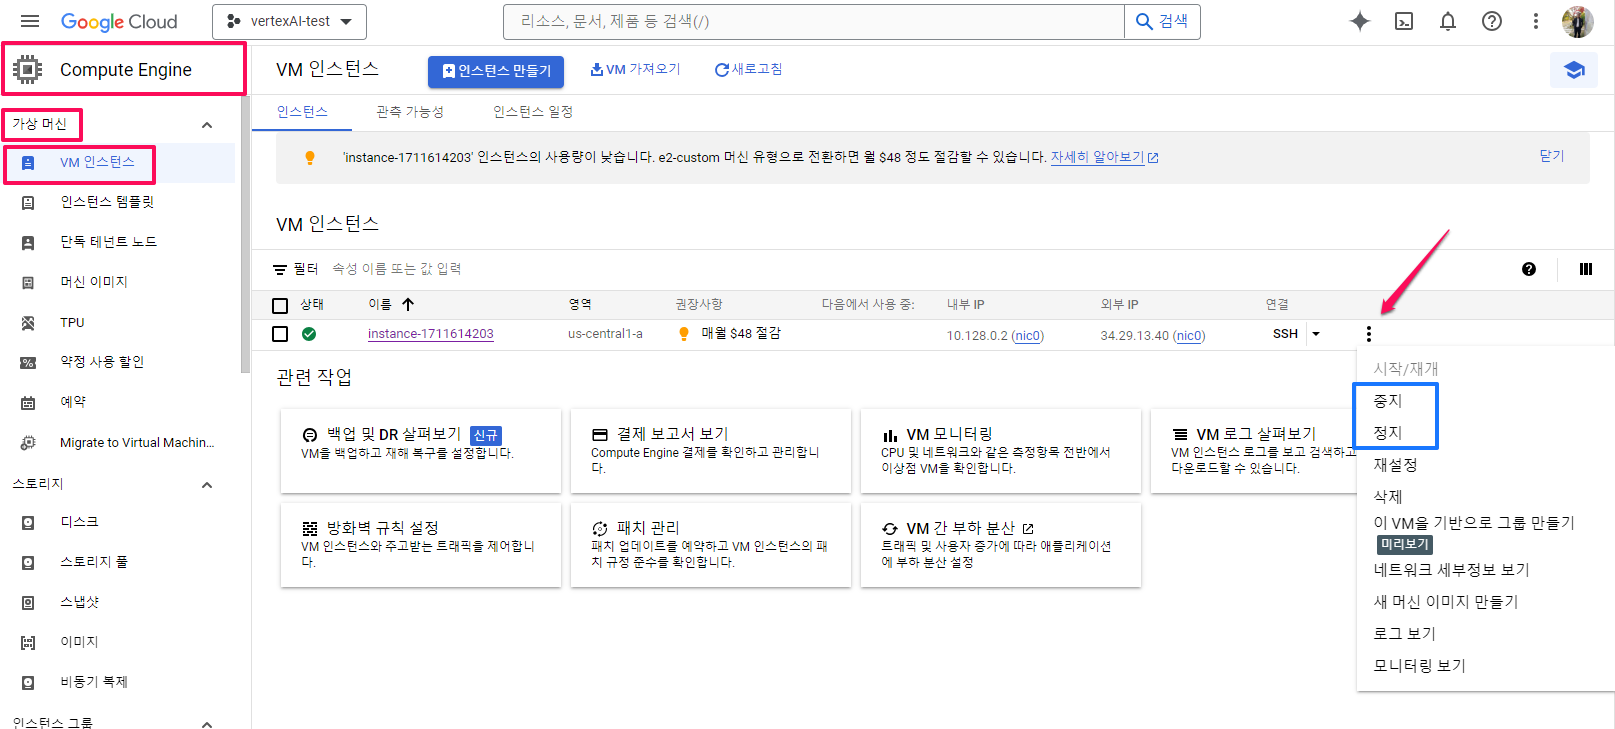
Task: Select 로그 보기 menu entry
Action: point(1404,634)
